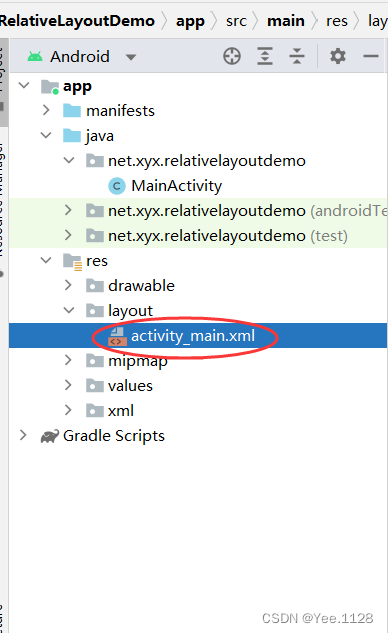Select the androidTest package row label
The width and height of the screenshot is (388, 633).
tap(247, 211)
